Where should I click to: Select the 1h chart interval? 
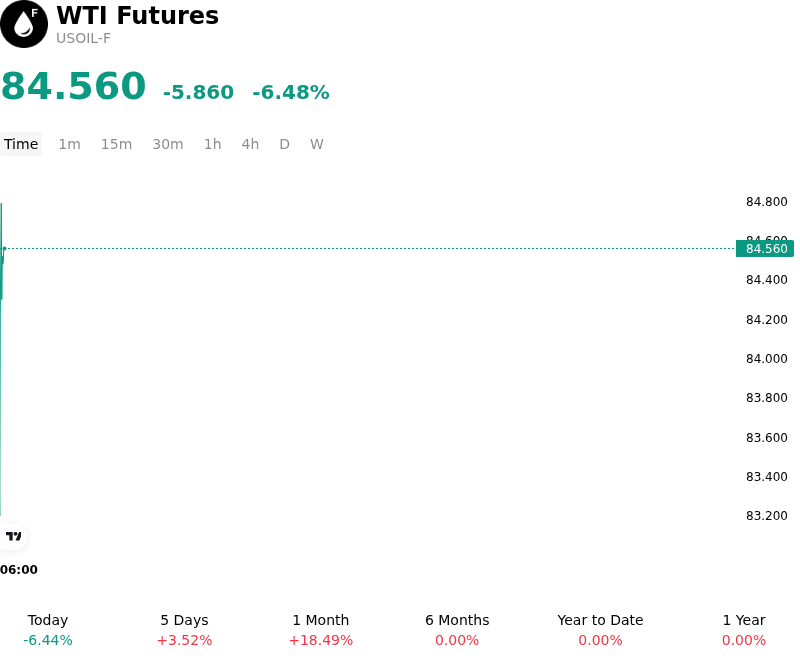[213, 144]
